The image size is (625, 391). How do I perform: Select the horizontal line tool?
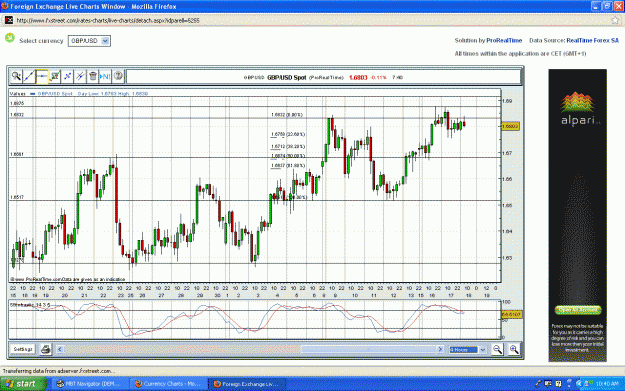(x=42, y=76)
